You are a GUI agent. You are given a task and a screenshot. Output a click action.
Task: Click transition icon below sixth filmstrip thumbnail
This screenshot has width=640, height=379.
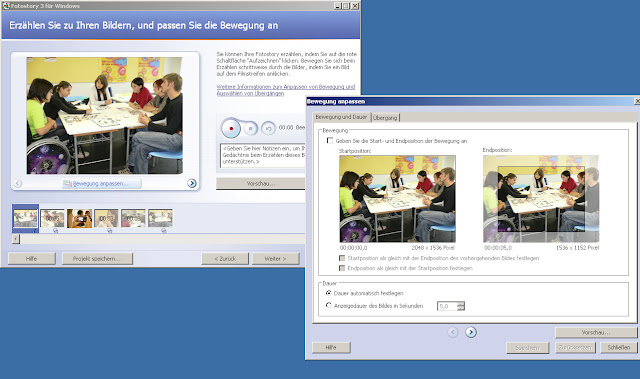click(x=164, y=231)
